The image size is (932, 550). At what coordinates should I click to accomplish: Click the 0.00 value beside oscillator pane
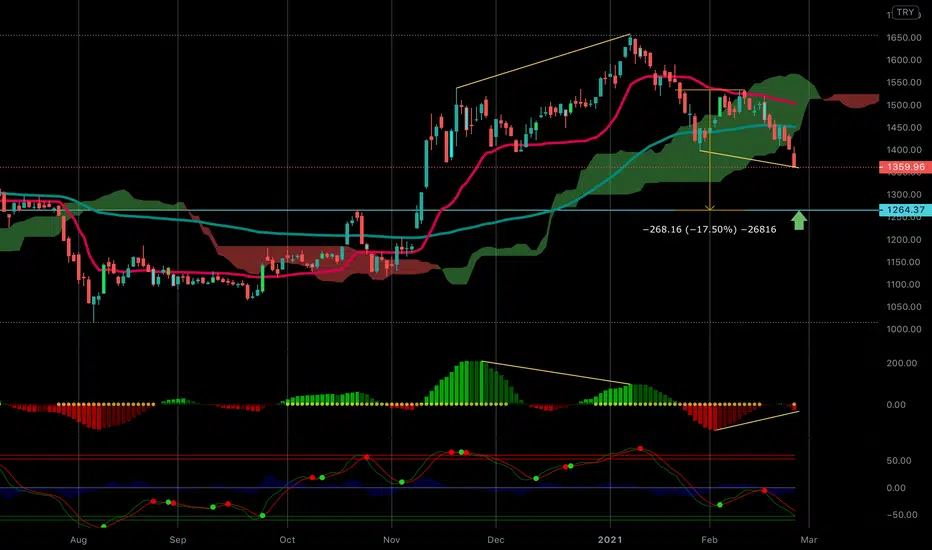[x=896, y=488]
